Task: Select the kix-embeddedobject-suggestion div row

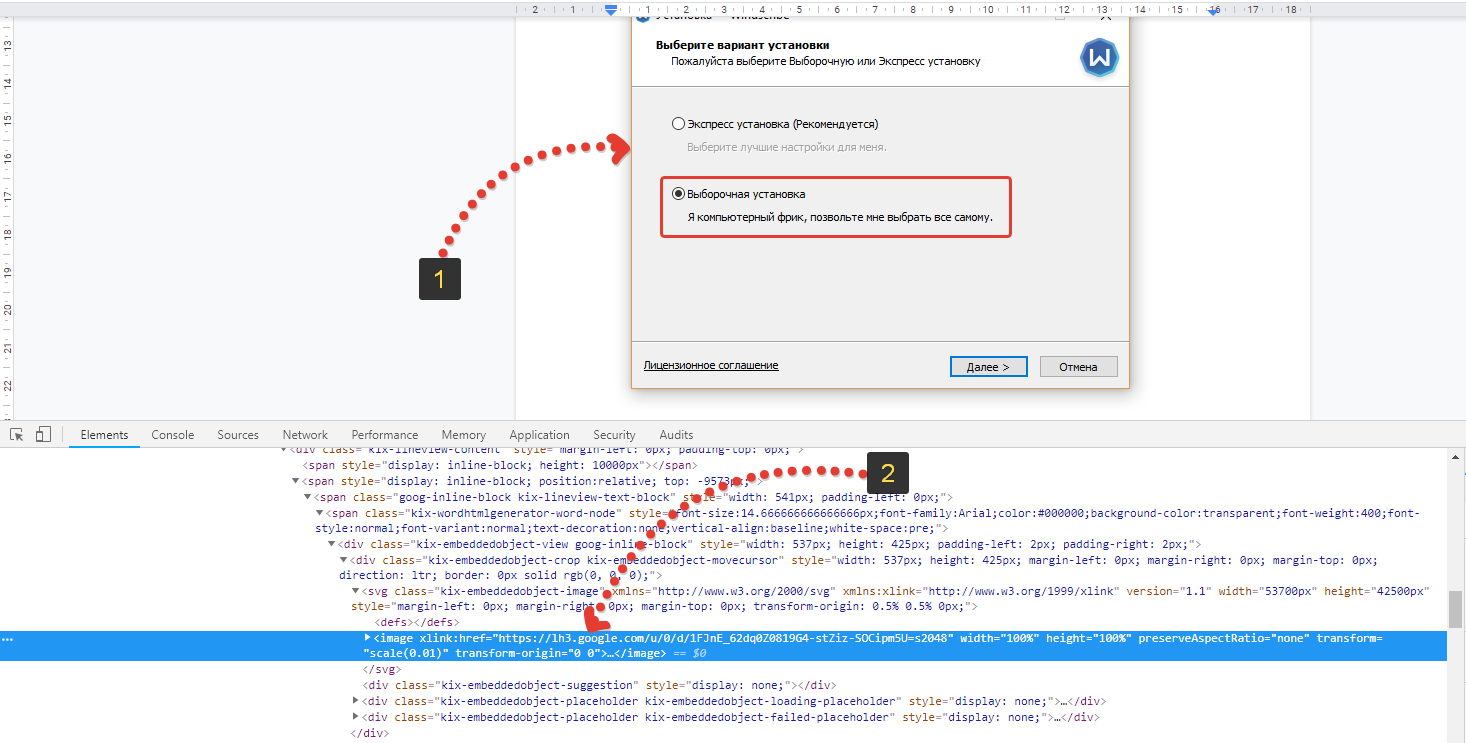Action: [x=599, y=685]
